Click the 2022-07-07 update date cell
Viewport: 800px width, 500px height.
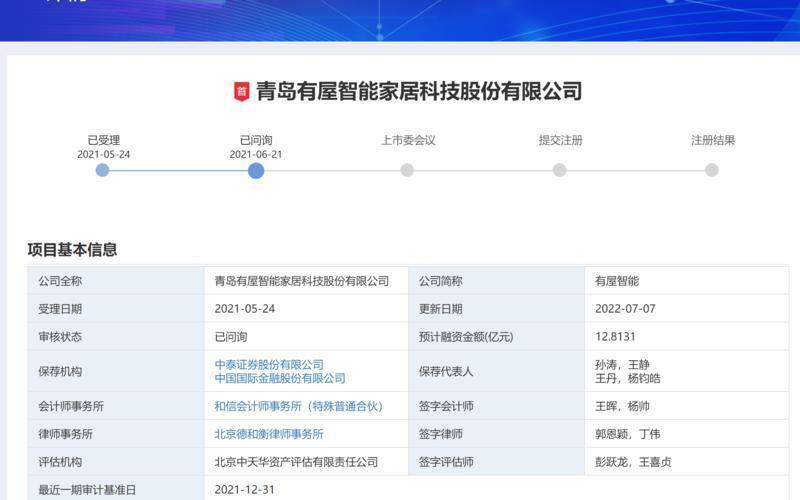(687, 309)
